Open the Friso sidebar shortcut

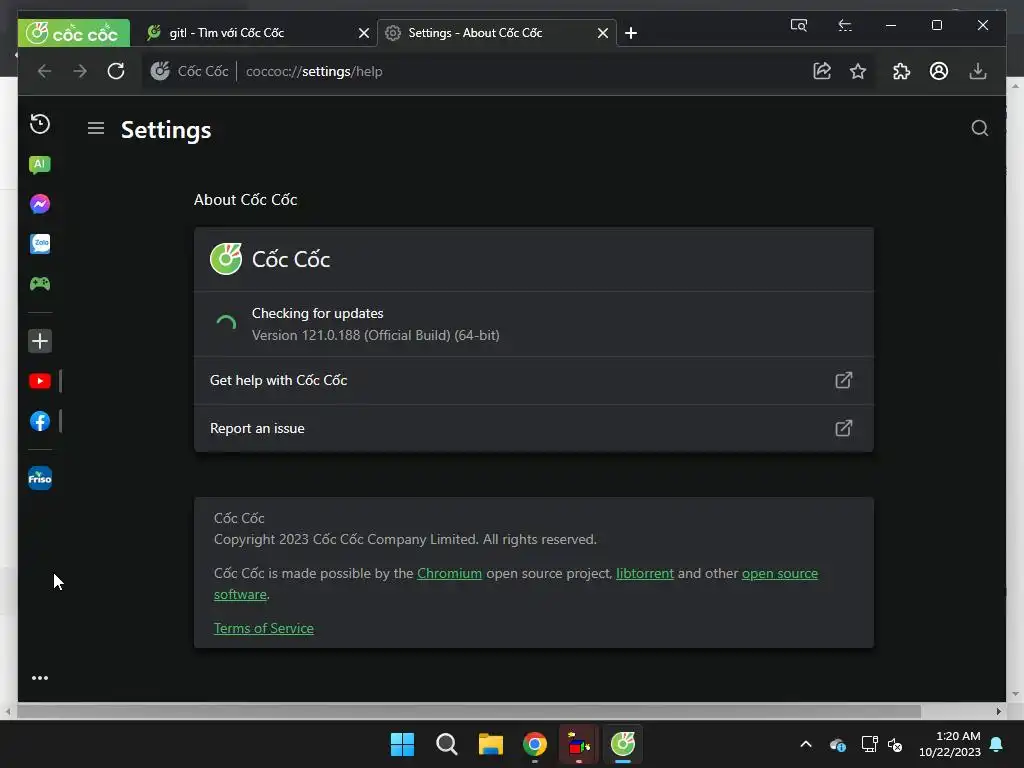pos(40,478)
